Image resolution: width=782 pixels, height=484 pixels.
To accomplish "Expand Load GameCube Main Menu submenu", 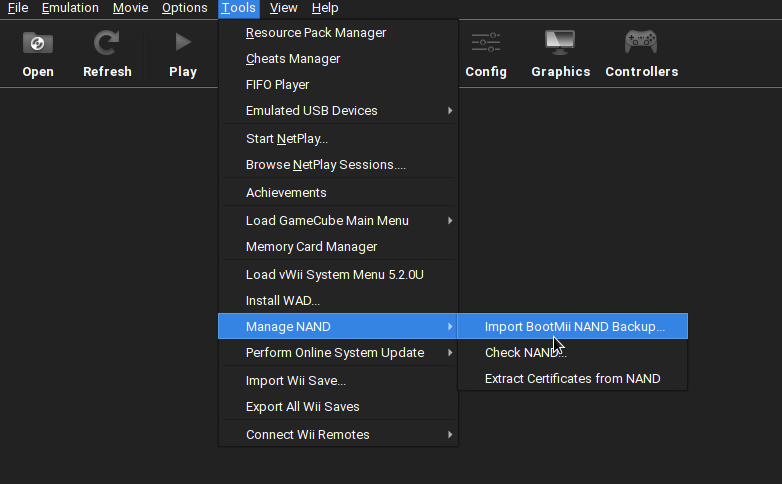I will coord(338,221).
